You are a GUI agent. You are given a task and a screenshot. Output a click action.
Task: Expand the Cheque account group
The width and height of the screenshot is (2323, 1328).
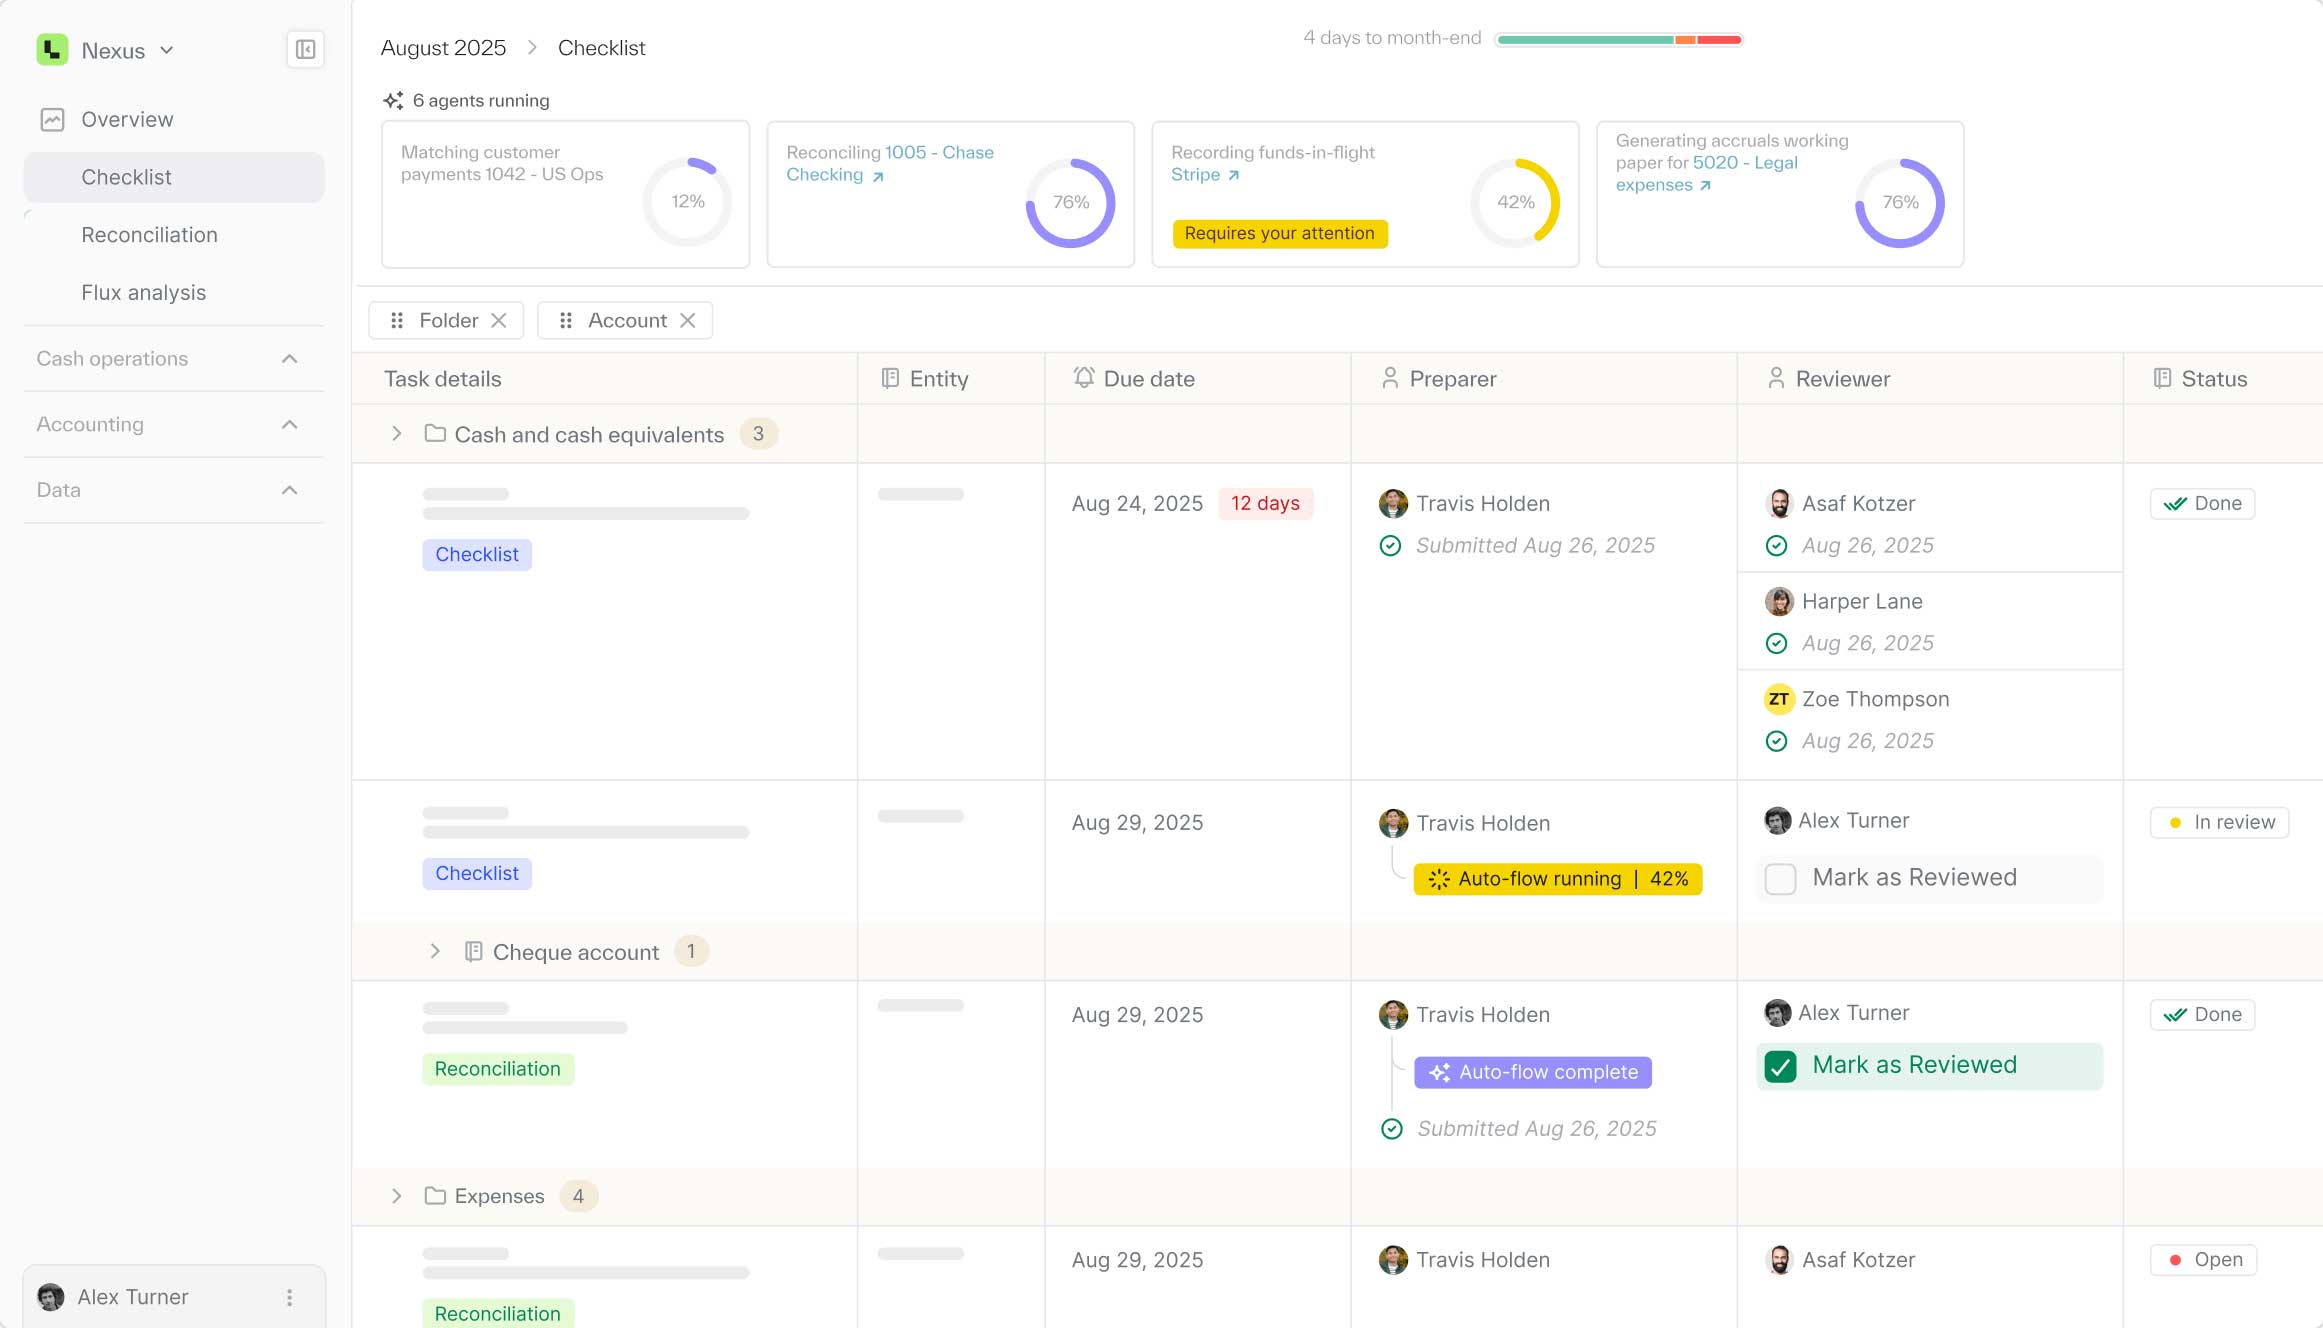pos(435,951)
